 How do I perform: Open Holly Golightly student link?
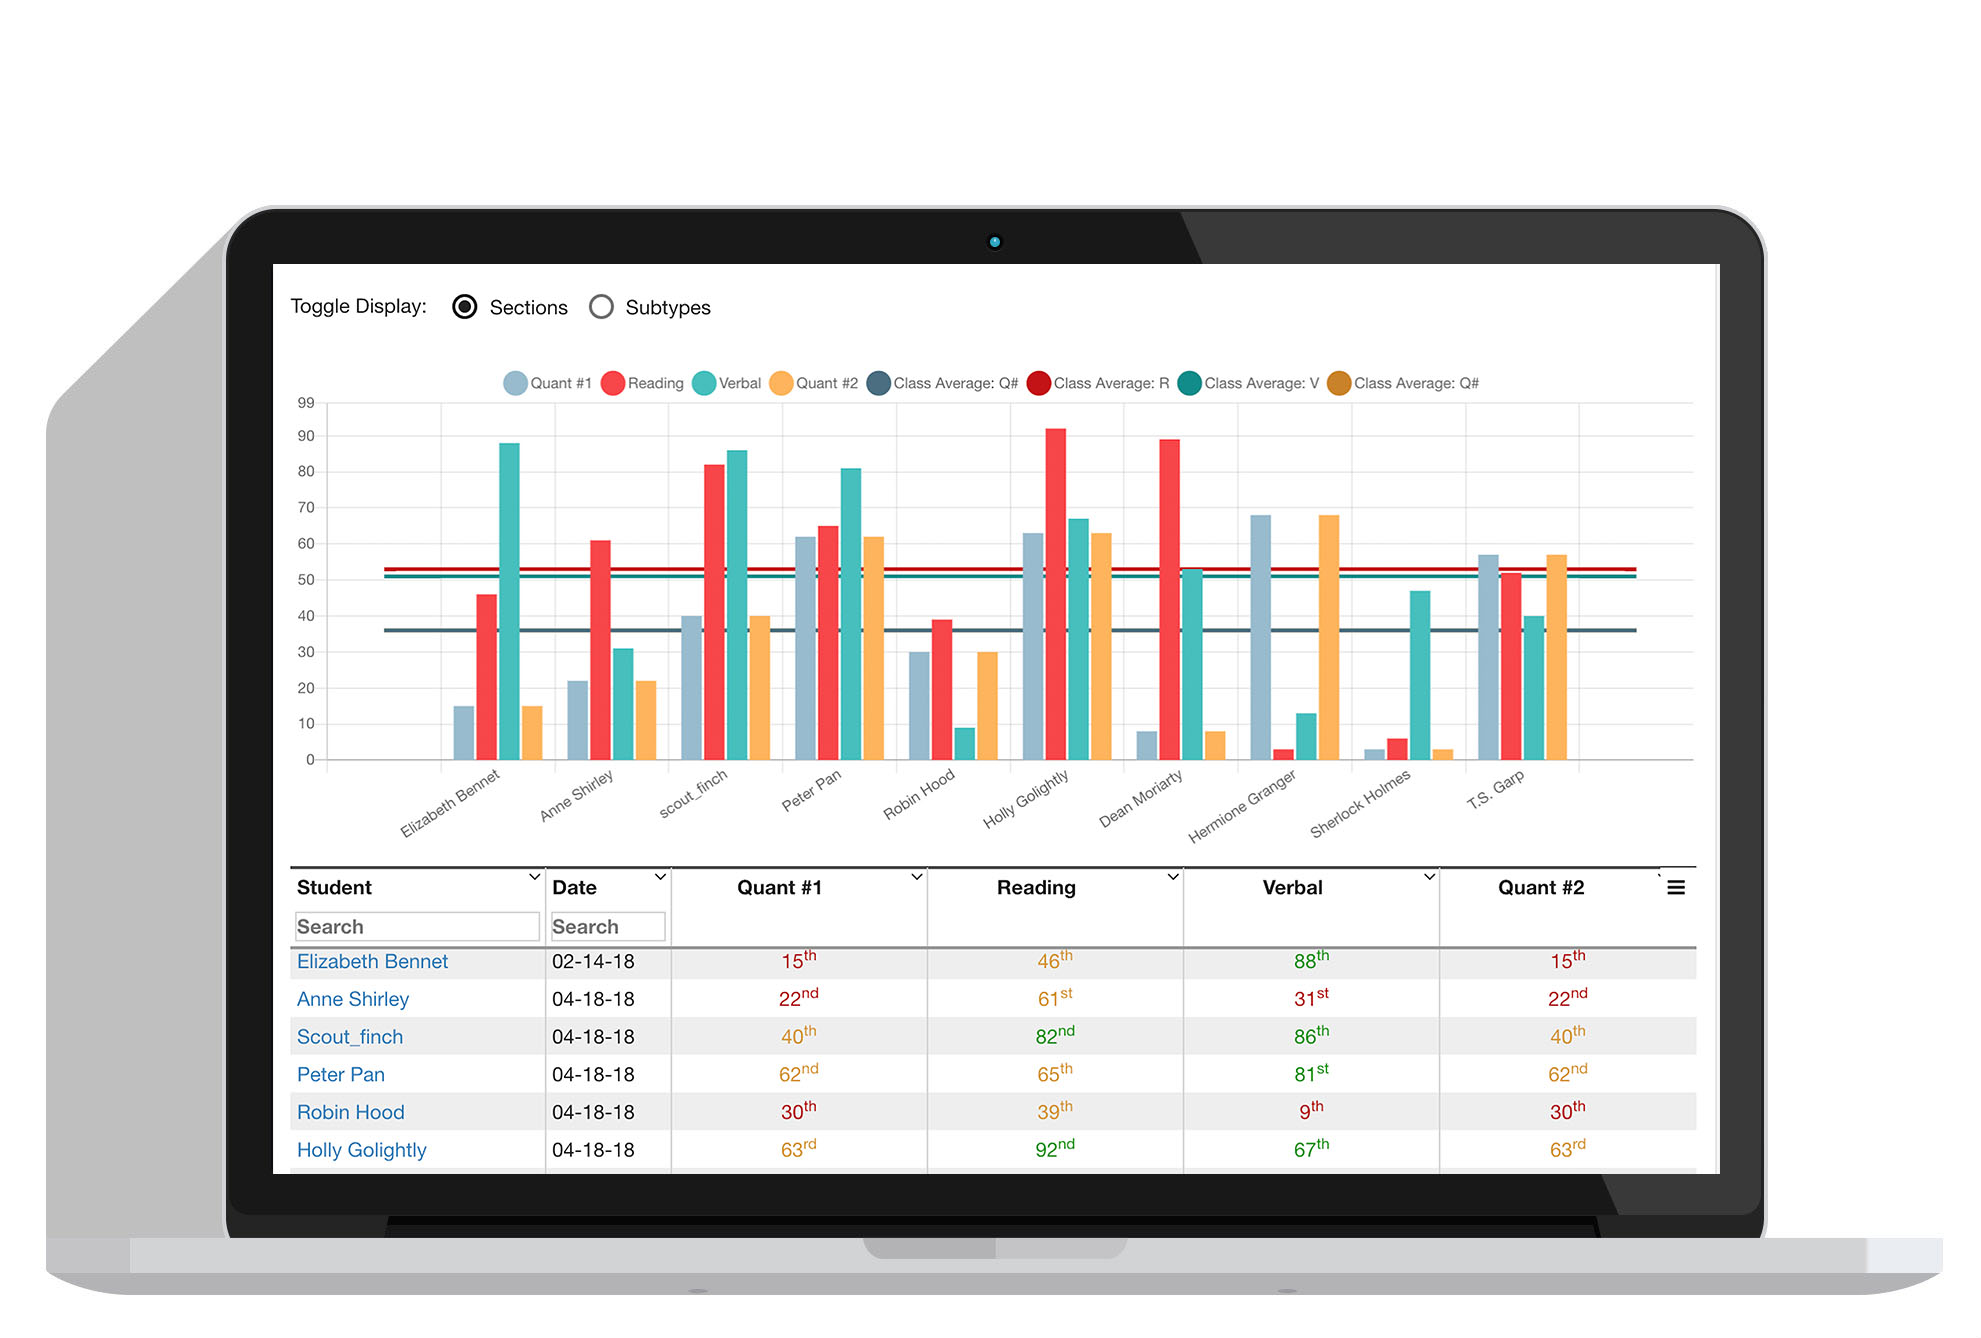(x=361, y=1150)
